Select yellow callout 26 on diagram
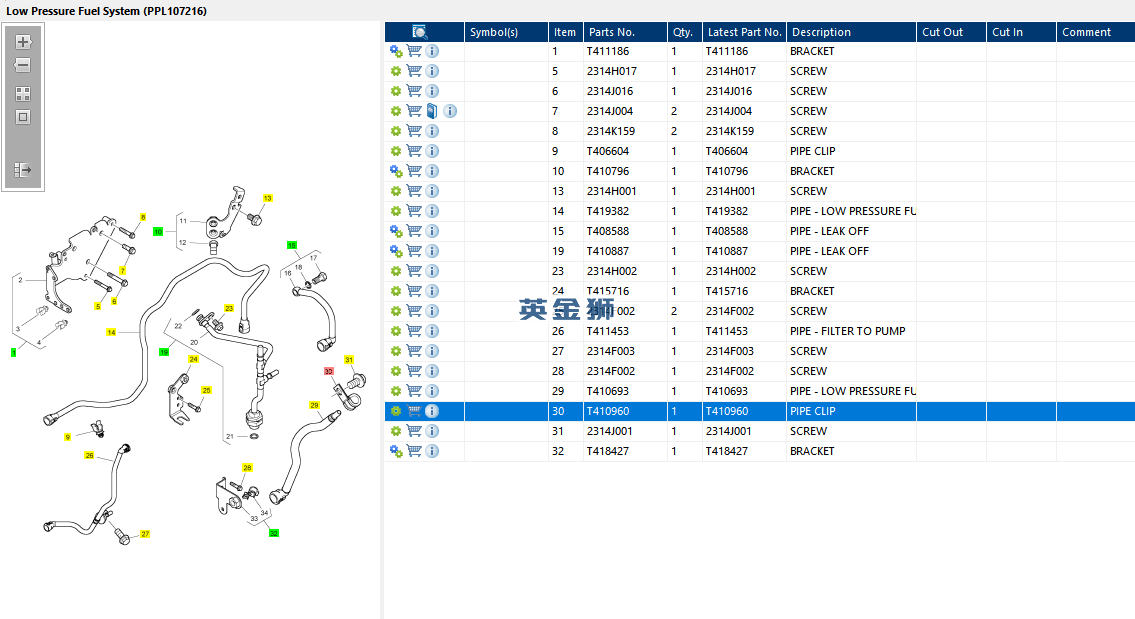The image size is (1135, 619). coord(89,455)
